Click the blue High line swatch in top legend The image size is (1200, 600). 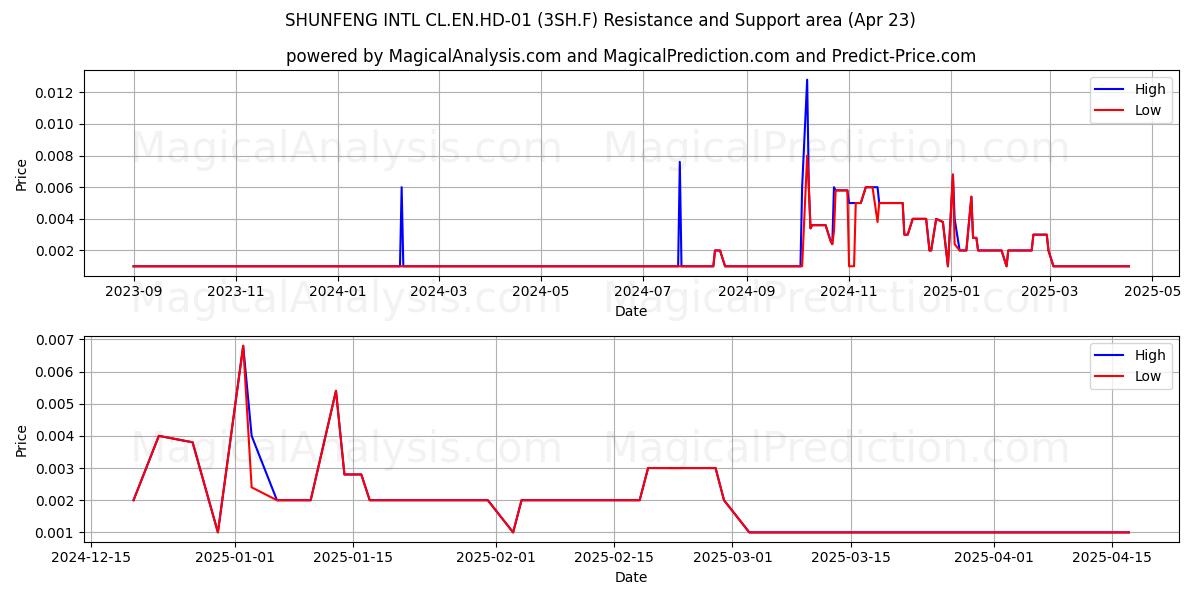point(1110,90)
